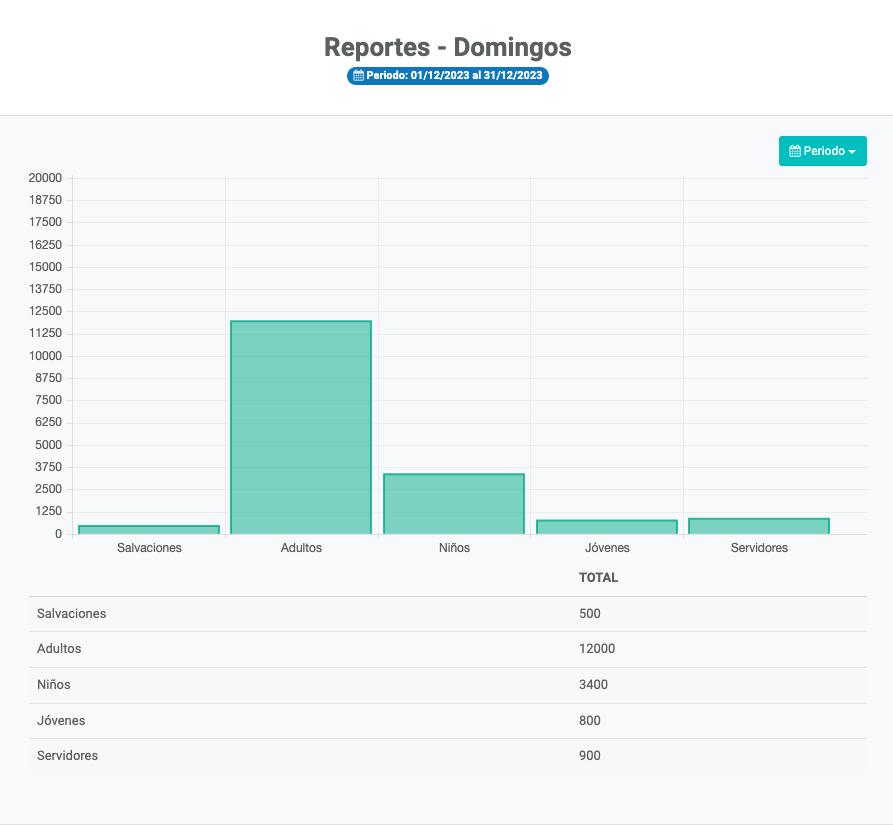
Task: Click the Salvaciones bar in the chart
Action: [149, 529]
